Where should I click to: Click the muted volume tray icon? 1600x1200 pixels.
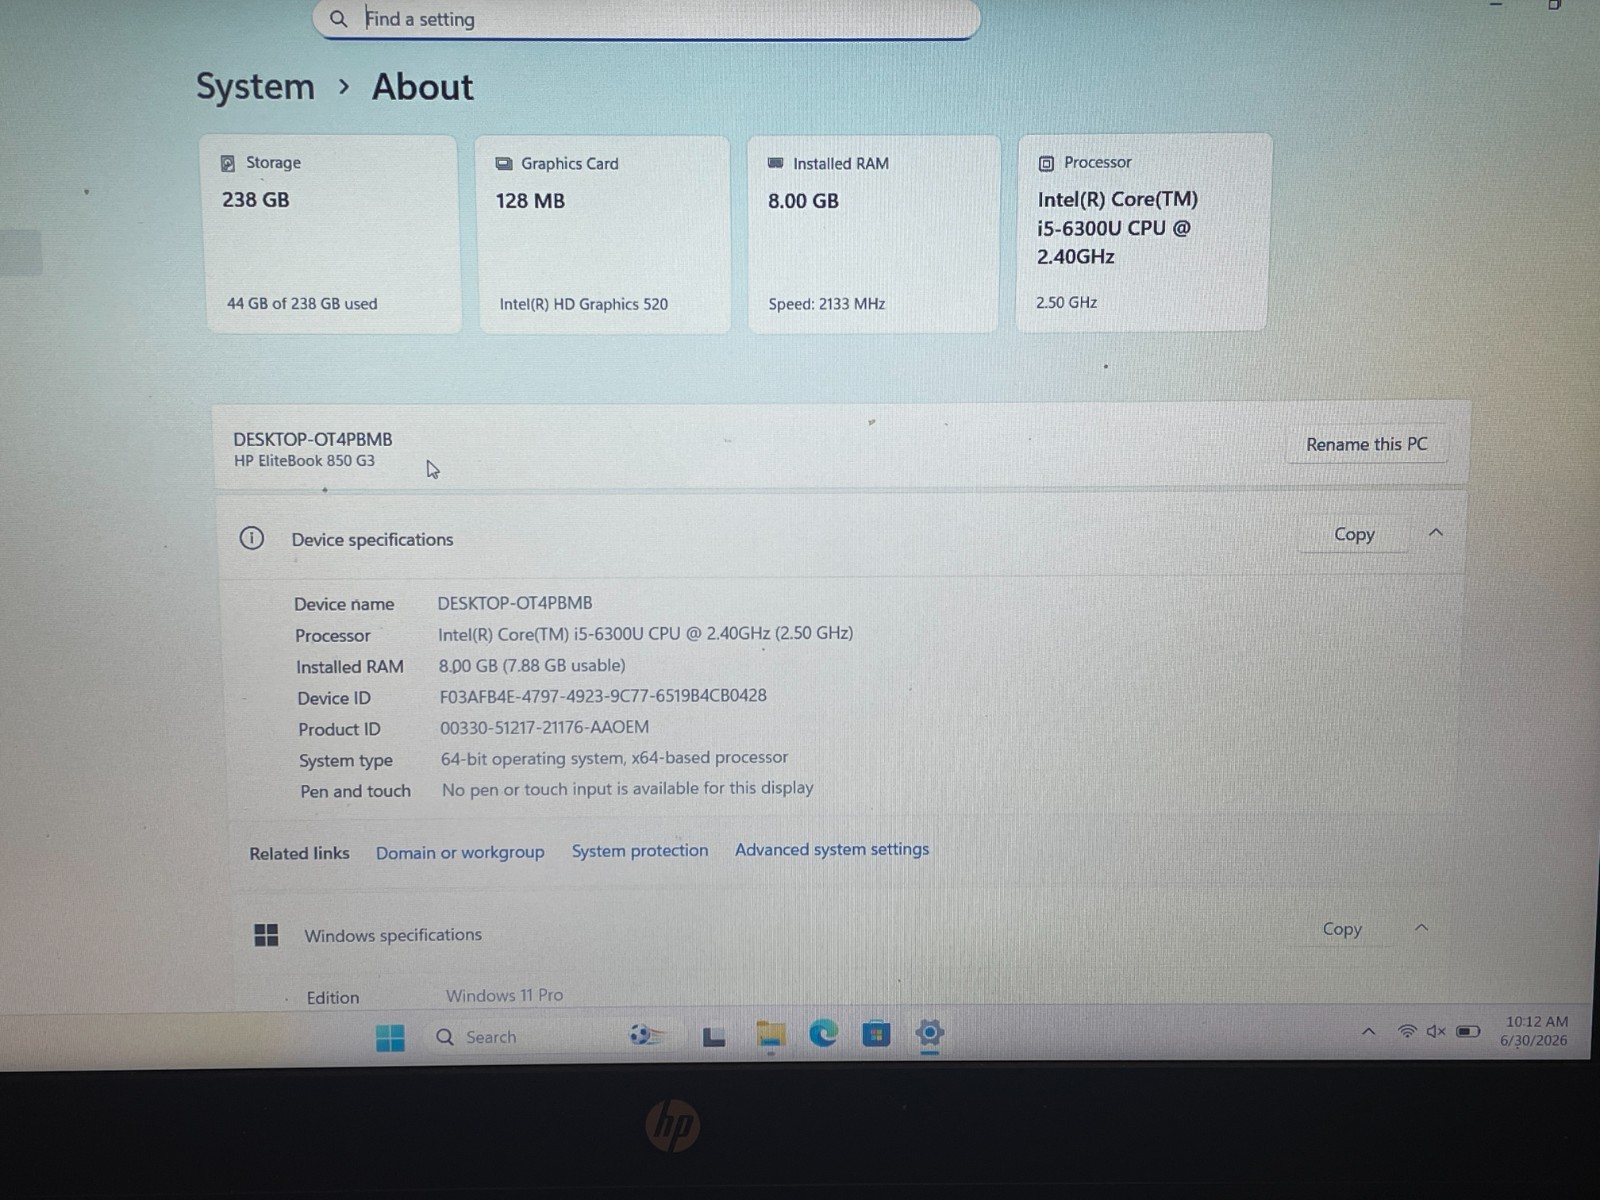[1436, 1031]
